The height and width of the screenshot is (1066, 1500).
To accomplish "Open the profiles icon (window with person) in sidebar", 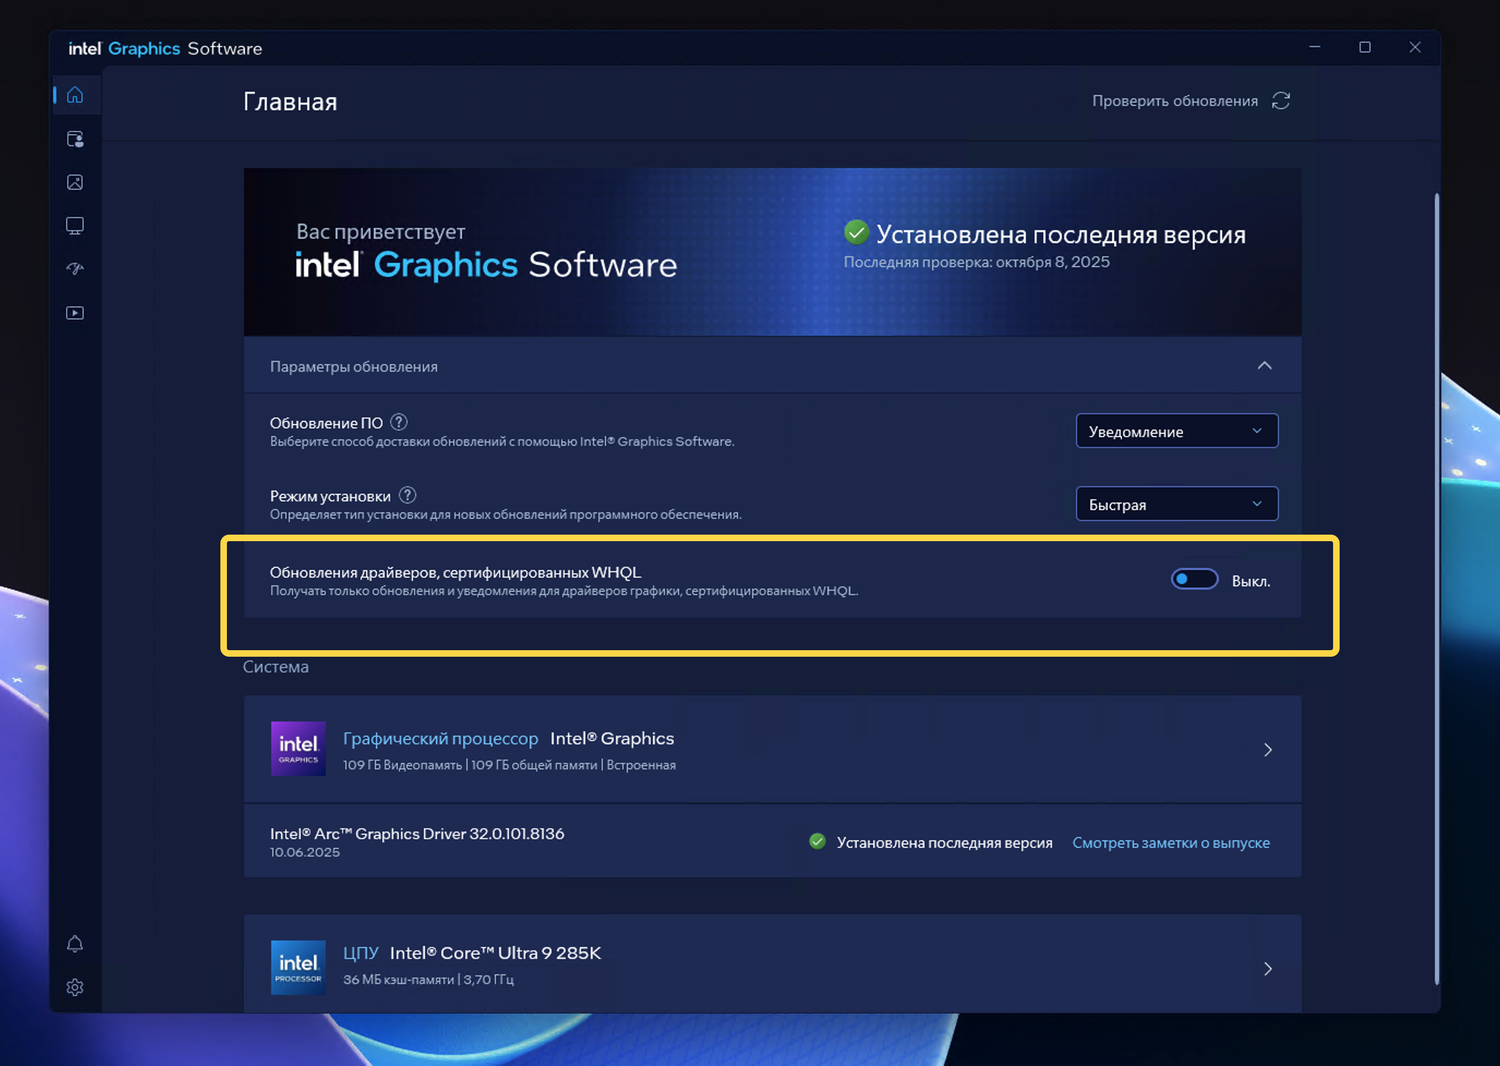I will (75, 139).
